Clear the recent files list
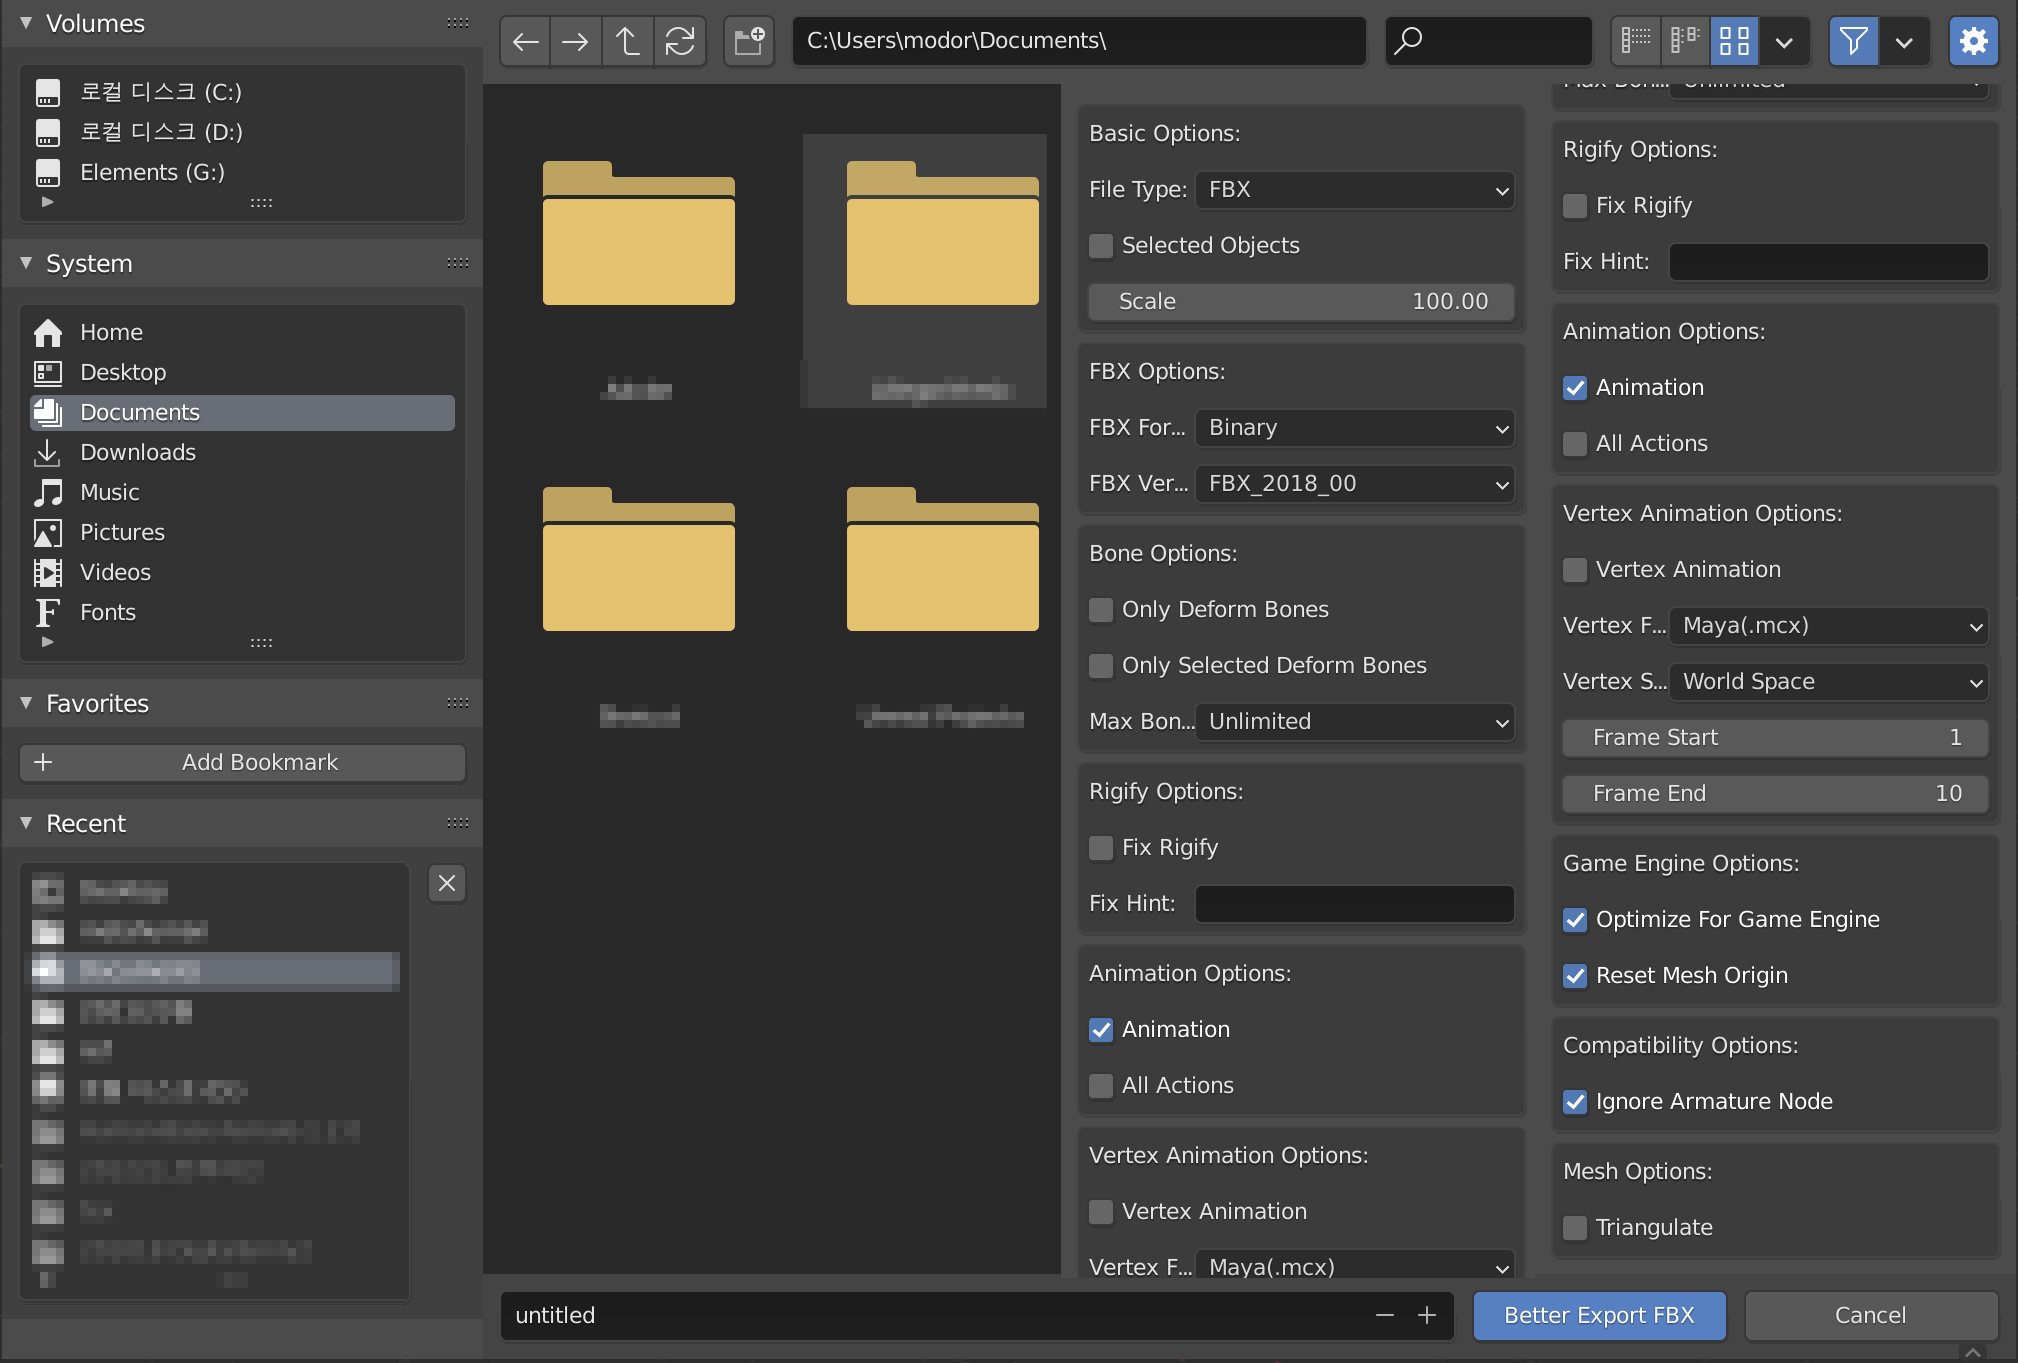 (447, 883)
